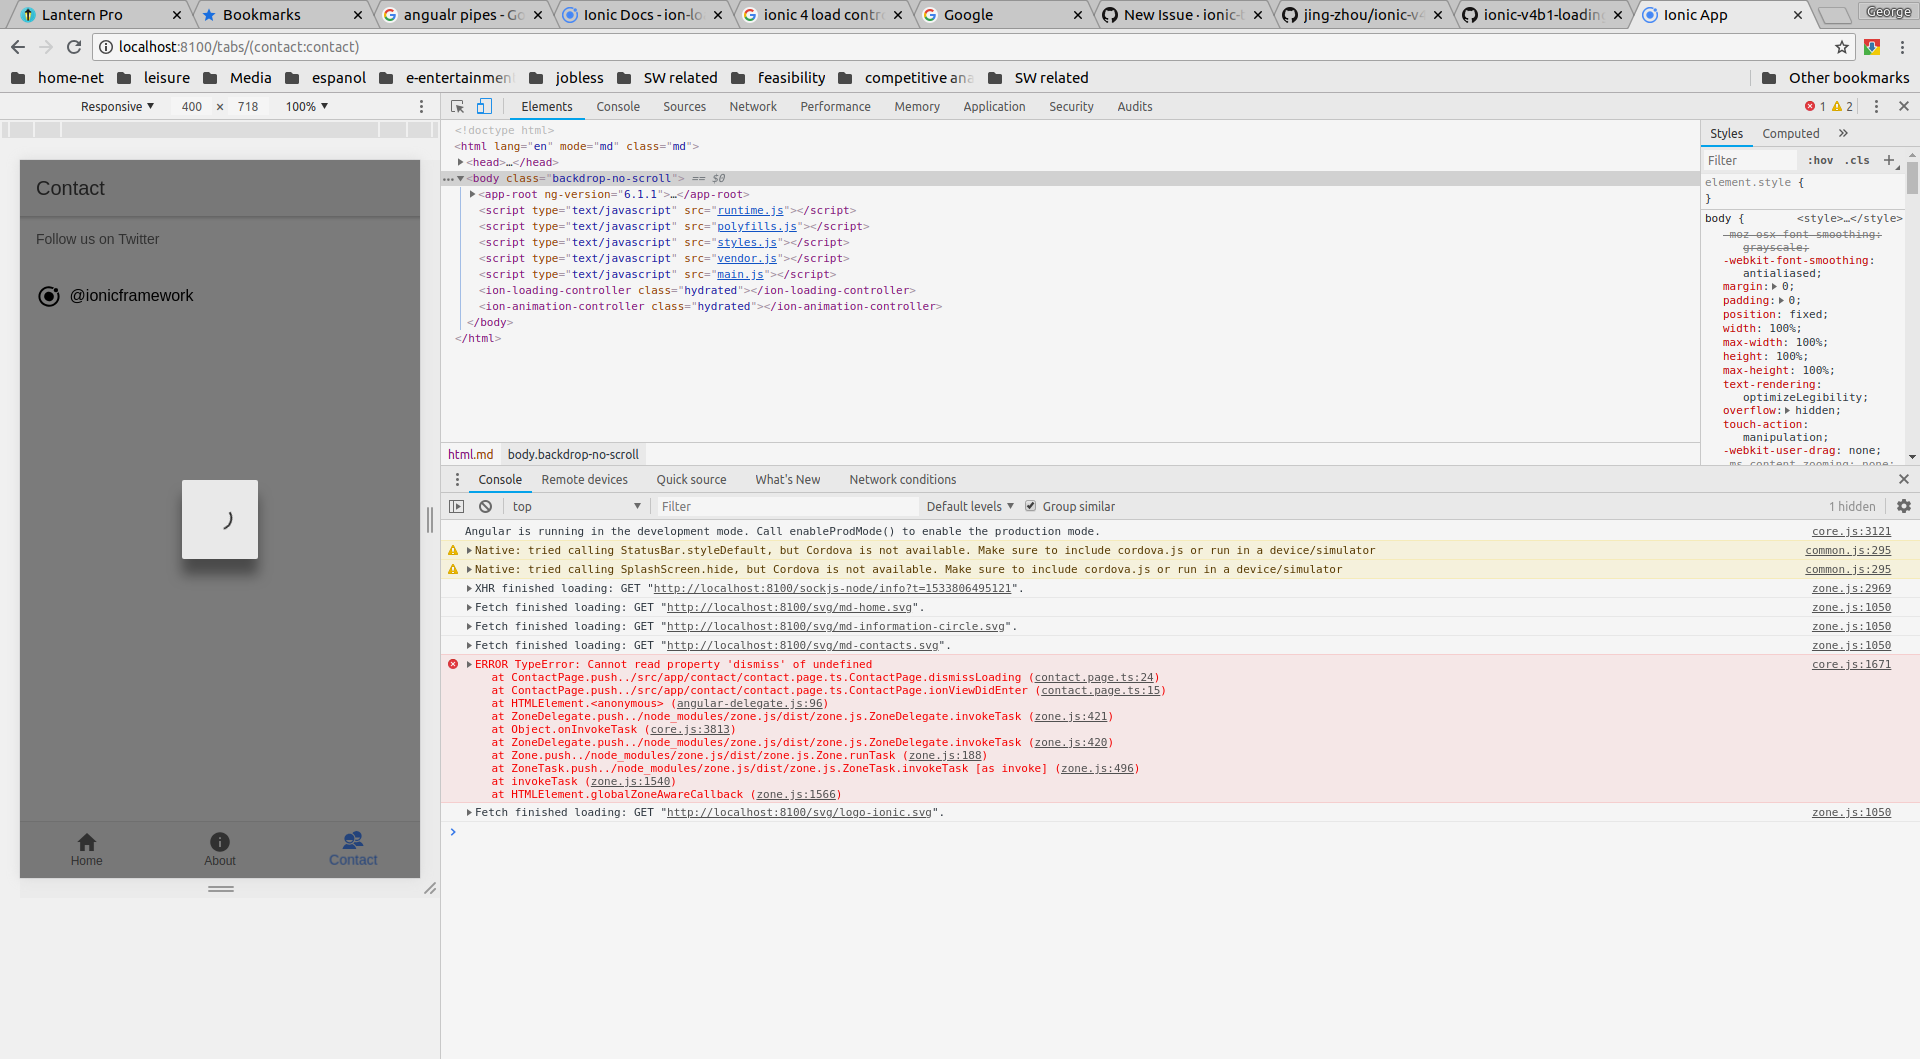Follow the @ionicframework Twitter link

(133, 295)
